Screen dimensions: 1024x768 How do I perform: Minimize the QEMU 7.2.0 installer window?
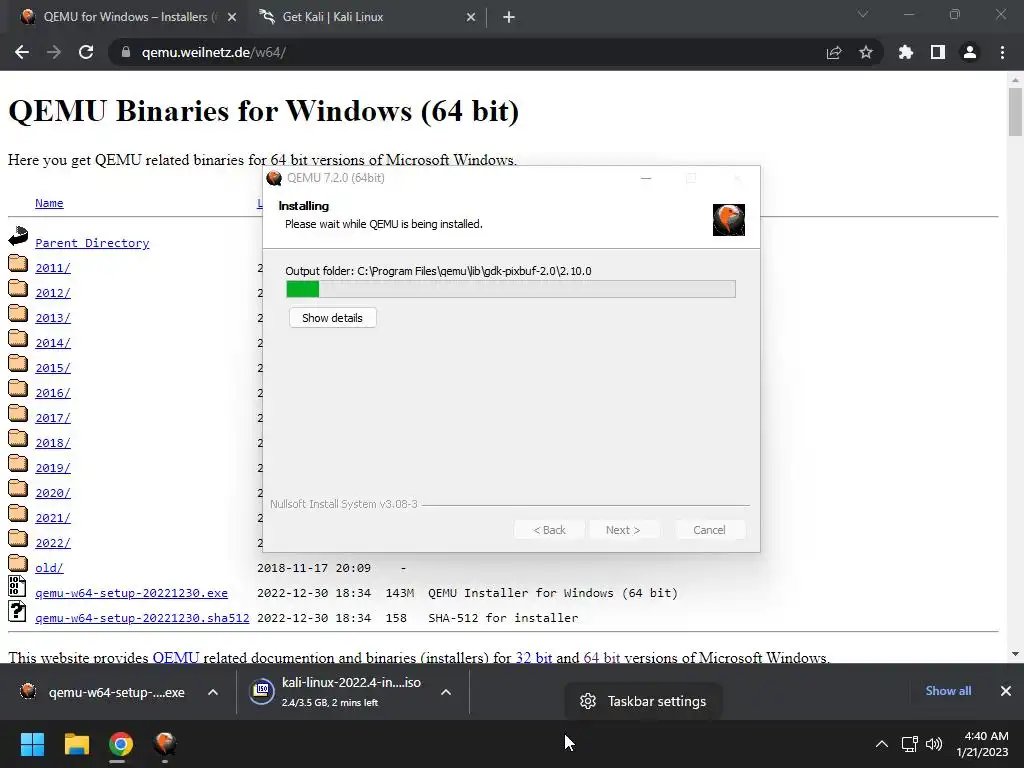pos(646,178)
